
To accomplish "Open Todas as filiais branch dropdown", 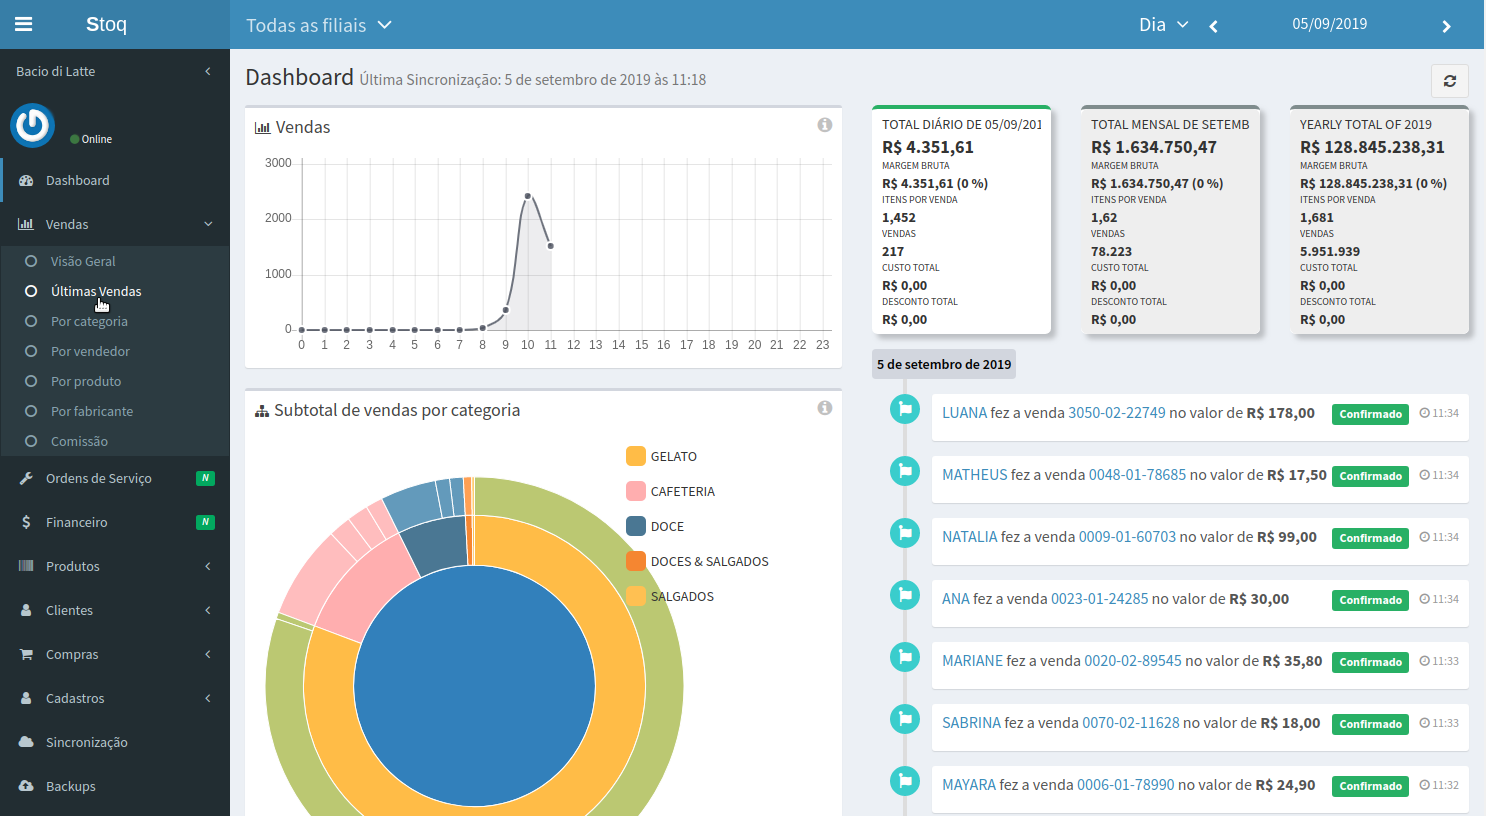I will (319, 26).
